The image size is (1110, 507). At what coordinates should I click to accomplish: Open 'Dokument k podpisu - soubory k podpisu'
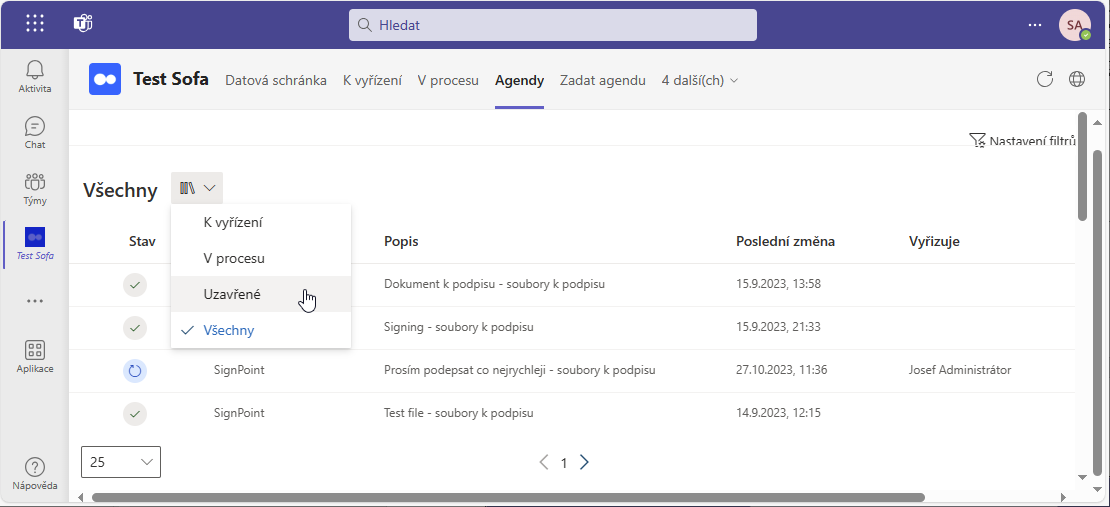click(x=494, y=284)
